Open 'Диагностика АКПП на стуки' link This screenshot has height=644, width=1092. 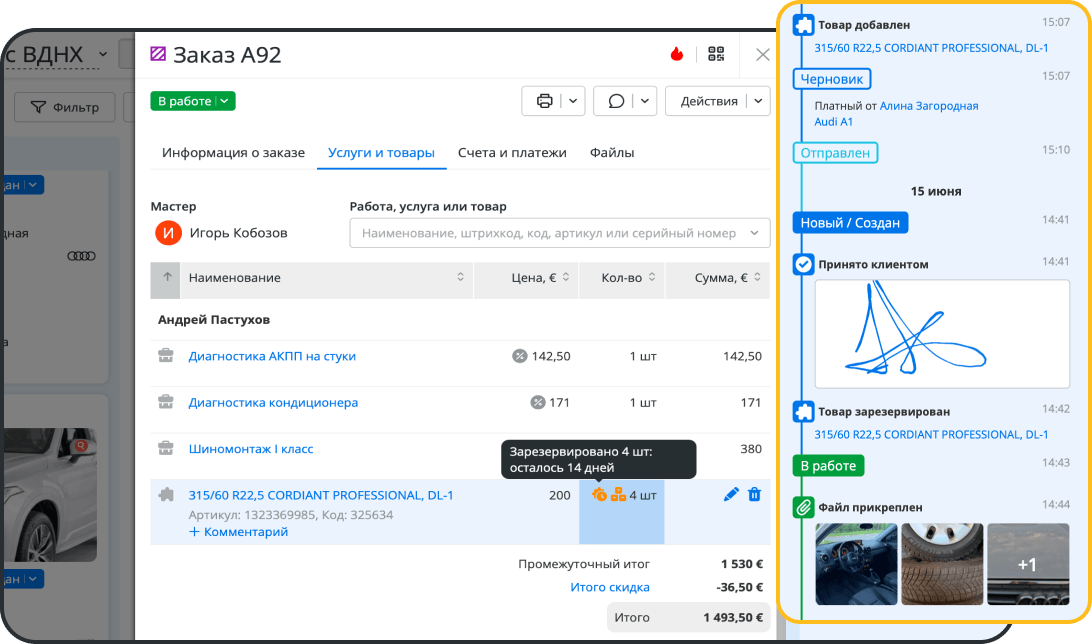(x=272, y=356)
